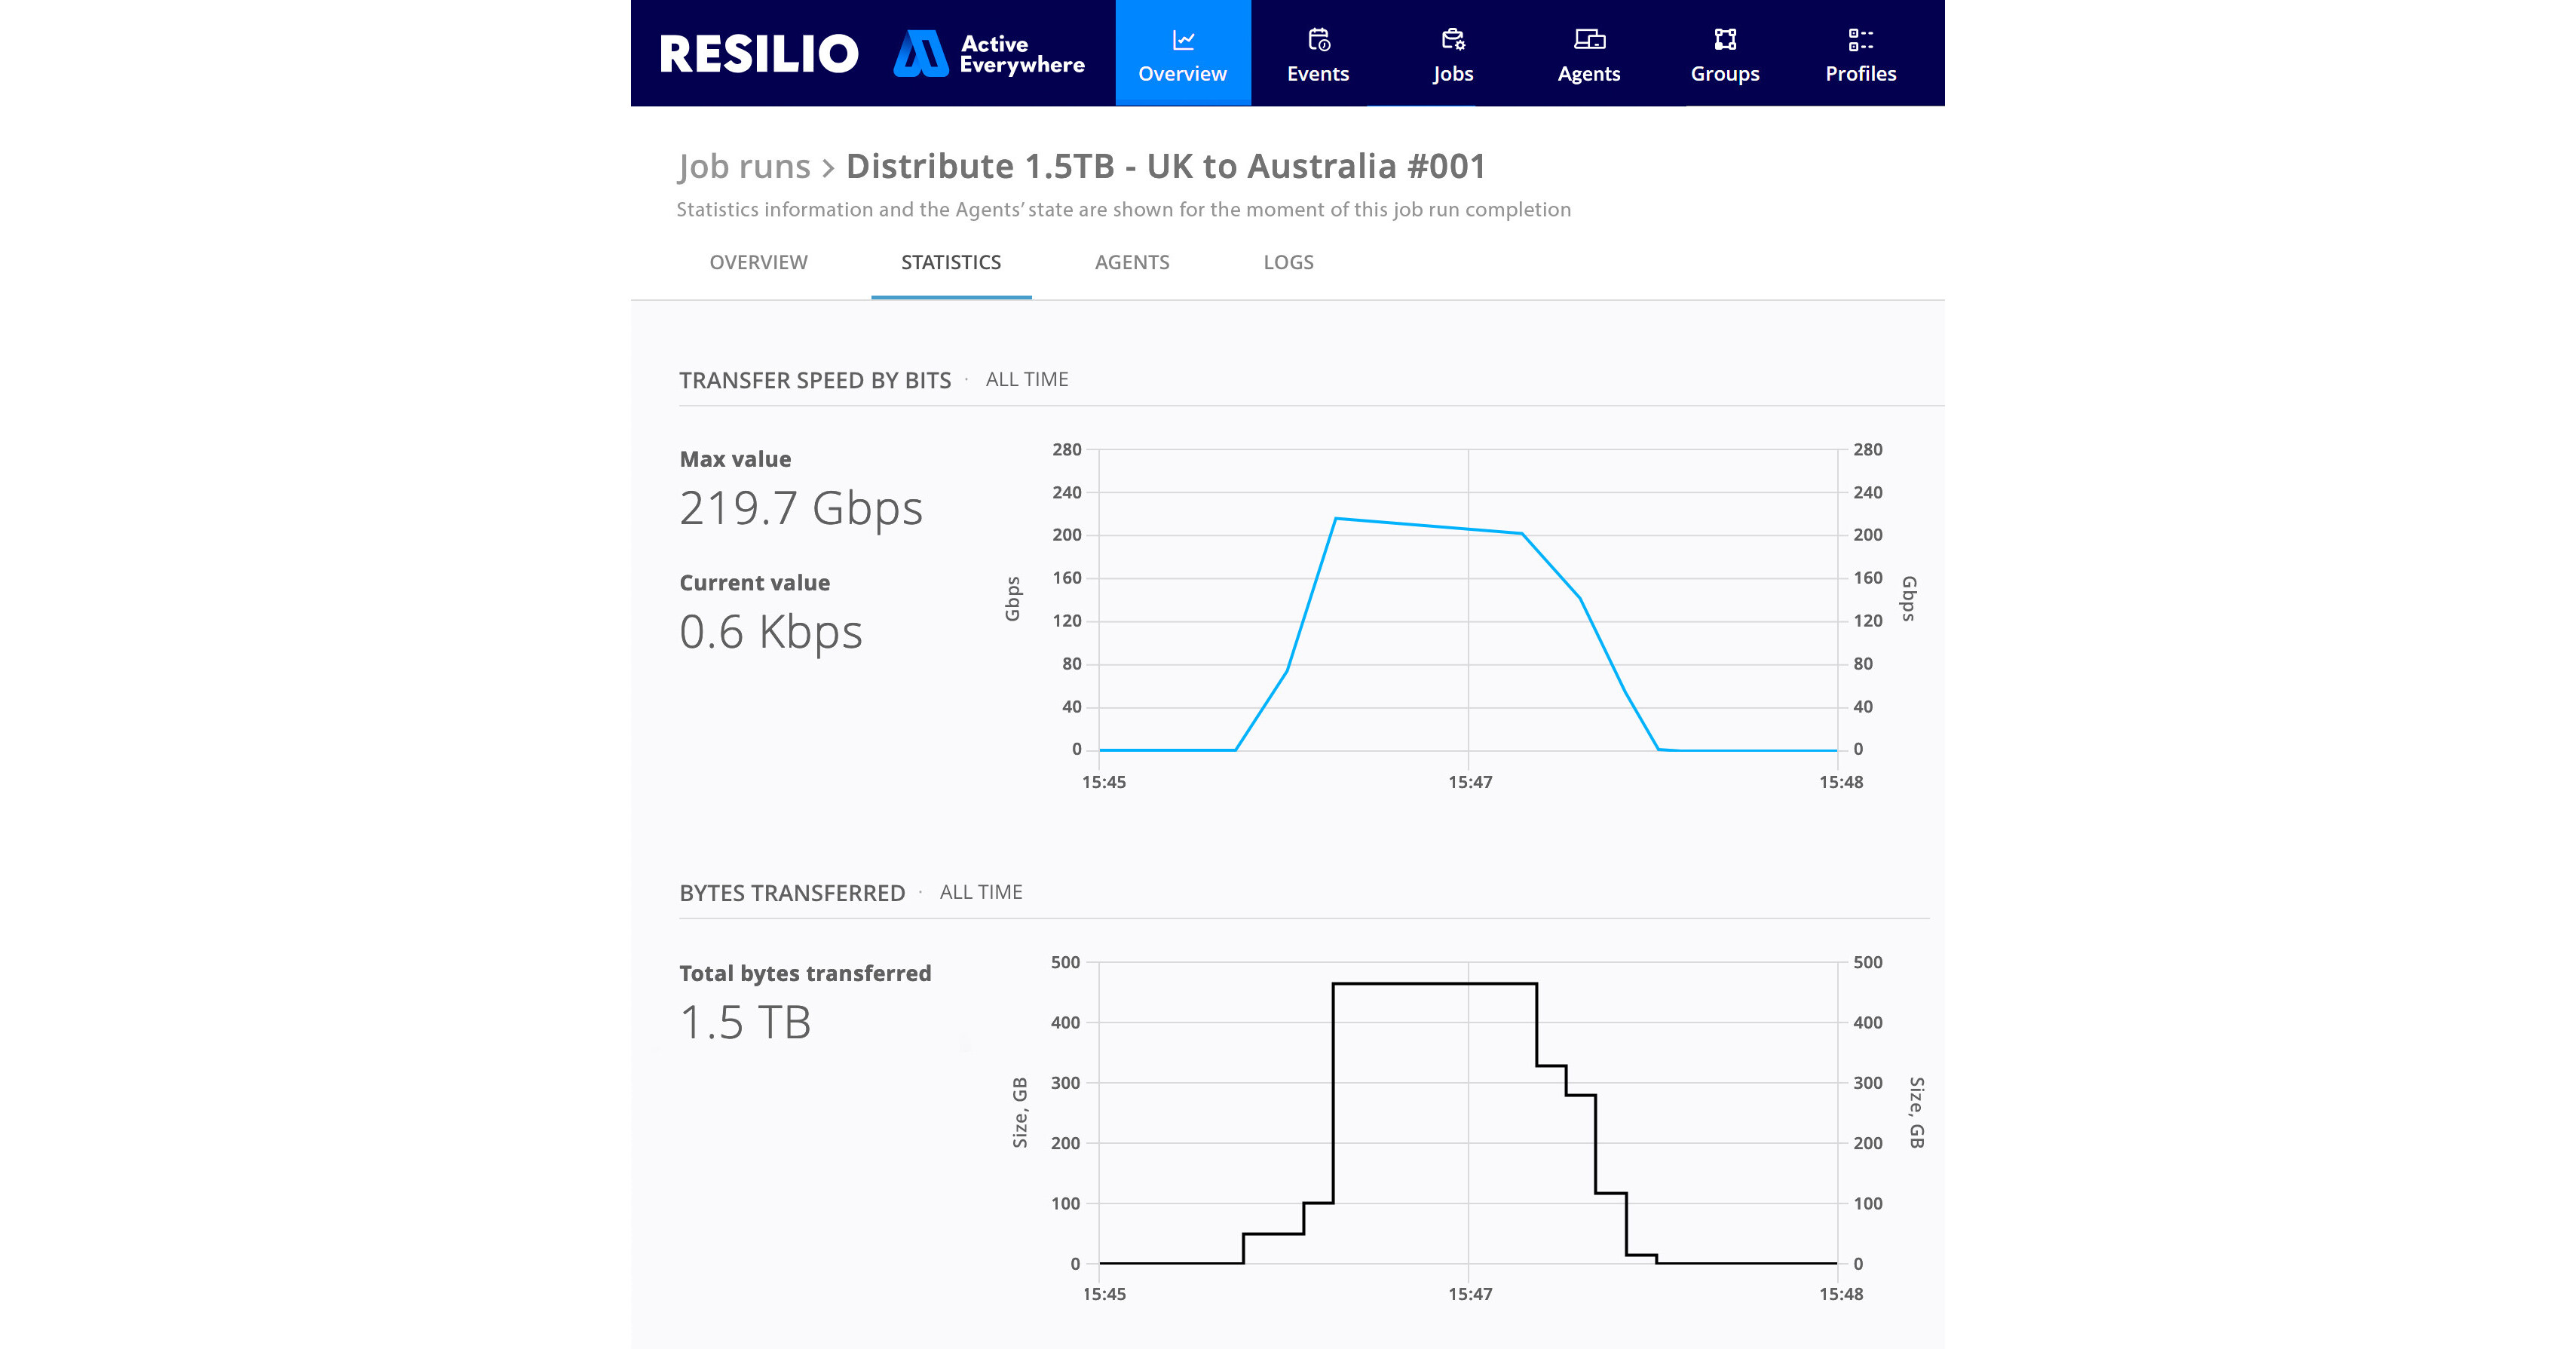Open the Agents devices icon
This screenshot has height=1349, width=2576.
coord(1588,40)
